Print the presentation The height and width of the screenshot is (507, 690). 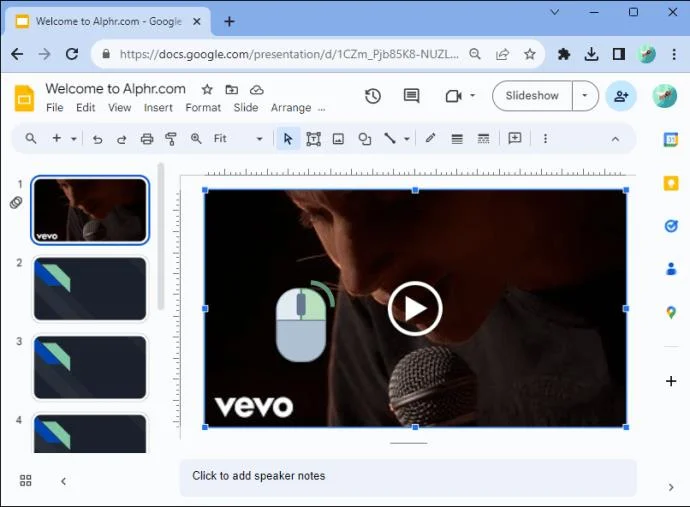click(x=147, y=139)
